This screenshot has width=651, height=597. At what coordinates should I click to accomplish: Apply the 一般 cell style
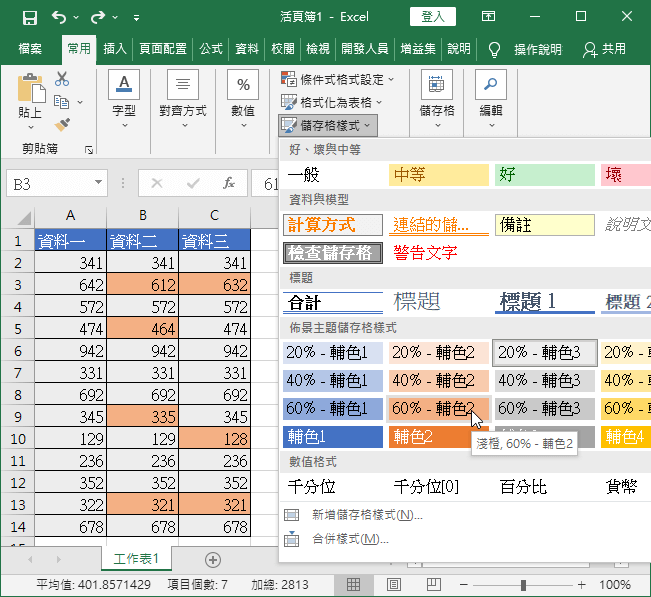click(x=333, y=175)
